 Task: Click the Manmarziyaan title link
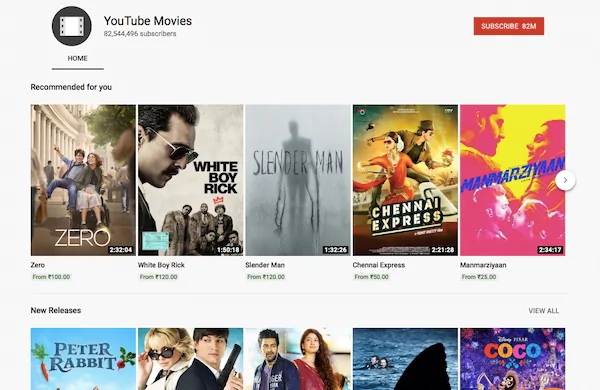pos(483,265)
